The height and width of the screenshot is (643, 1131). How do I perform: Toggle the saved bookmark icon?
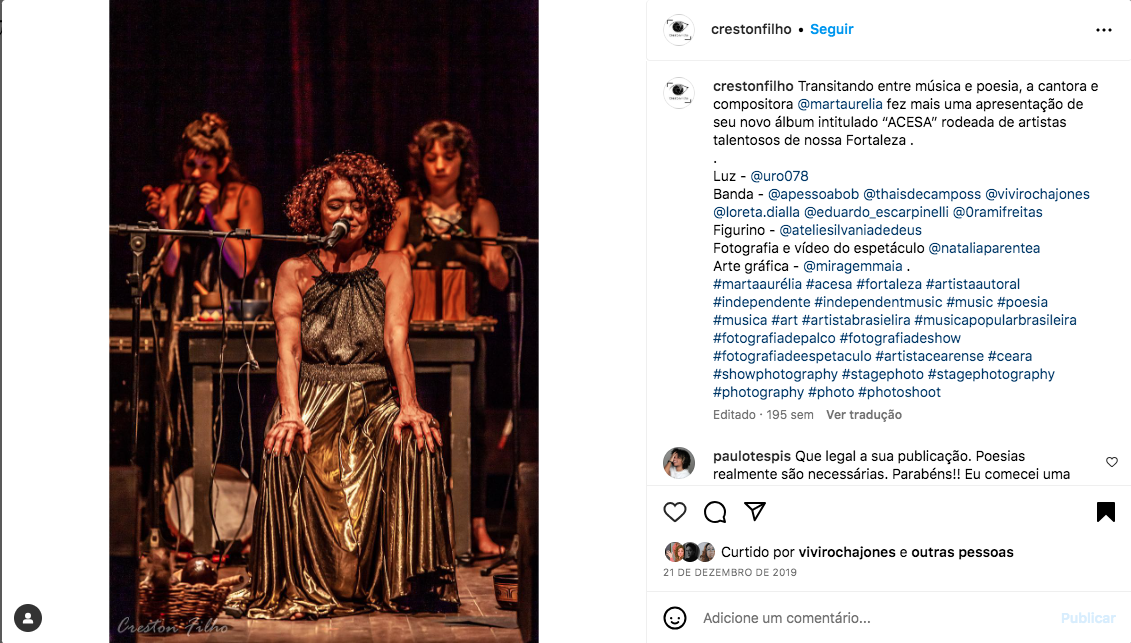[1106, 512]
